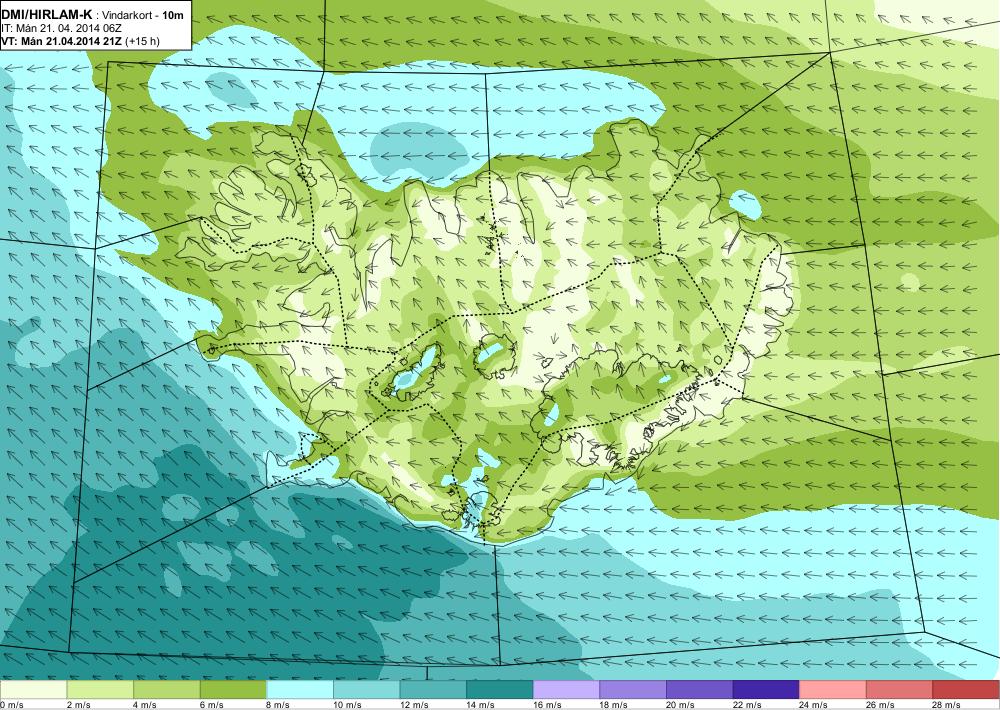
Task: Select the "28 m/s" legend label
Action: [x=947, y=705]
